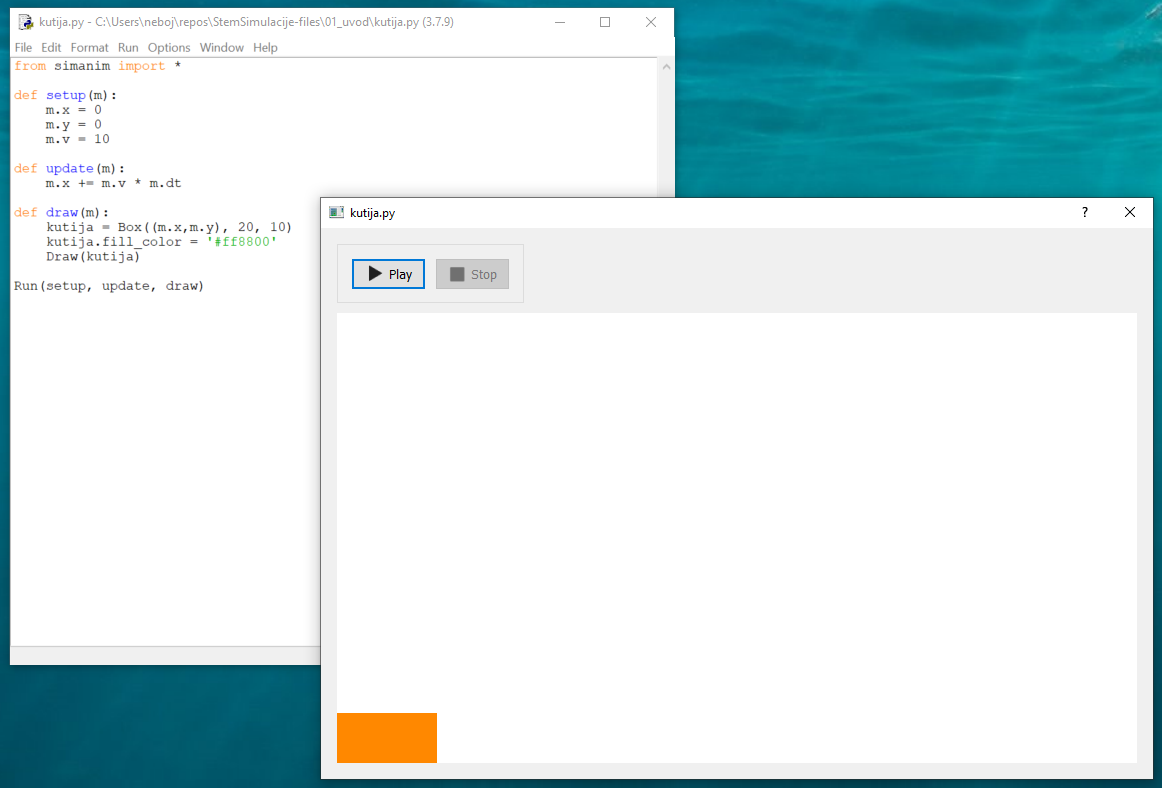Click the question mark help button
1162x788 pixels.
coord(1084,212)
